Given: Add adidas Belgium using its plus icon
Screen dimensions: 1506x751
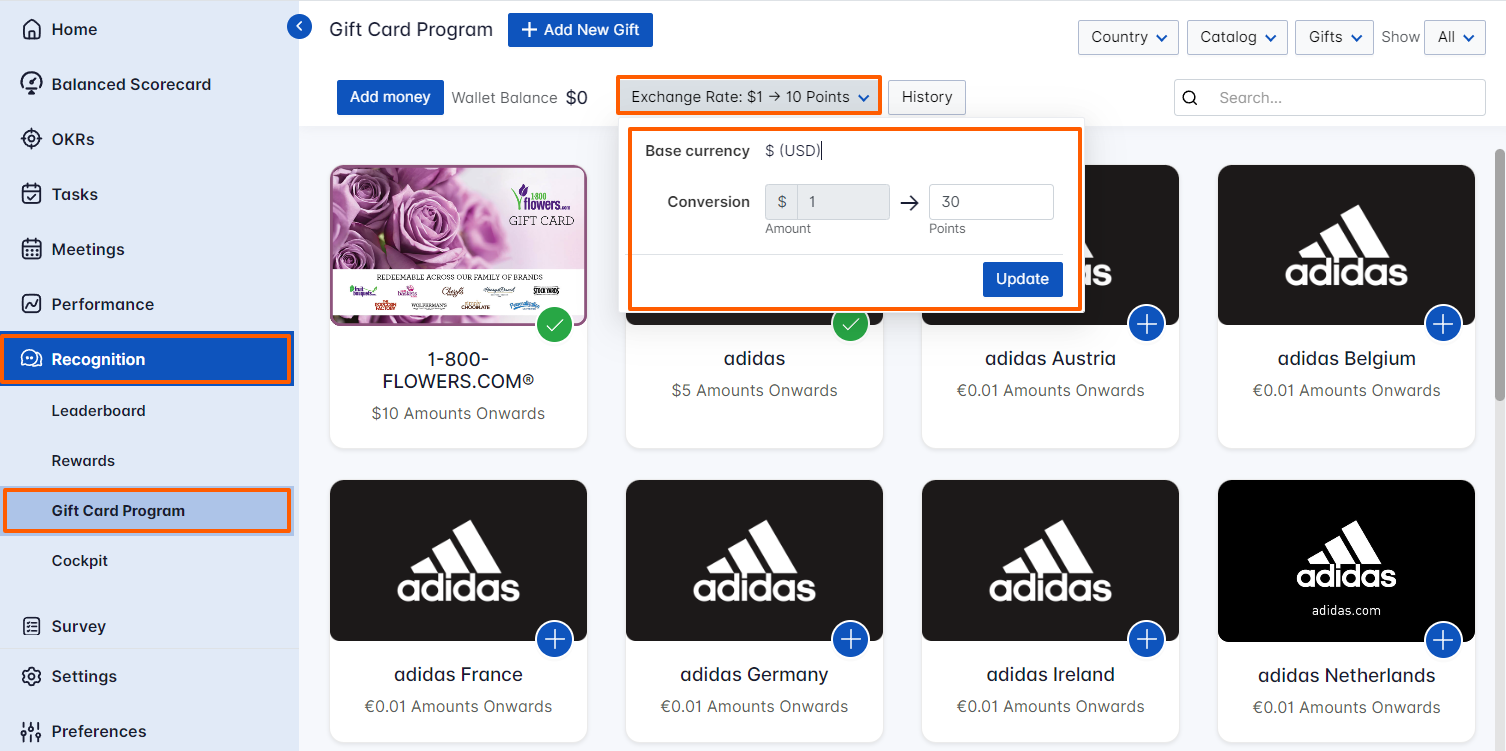Looking at the screenshot, I should click(x=1443, y=323).
